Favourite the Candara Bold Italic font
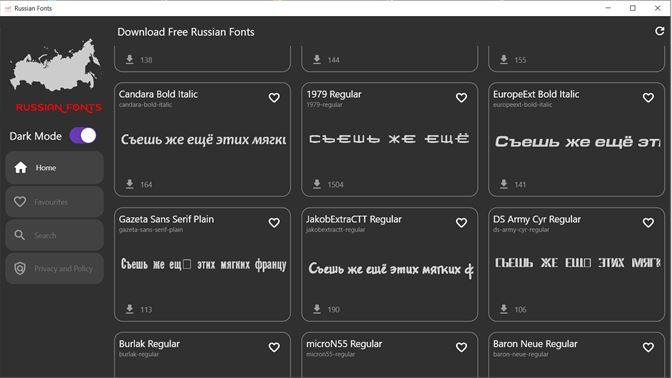This screenshot has height=378, width=672. click(x=274, y=98)
